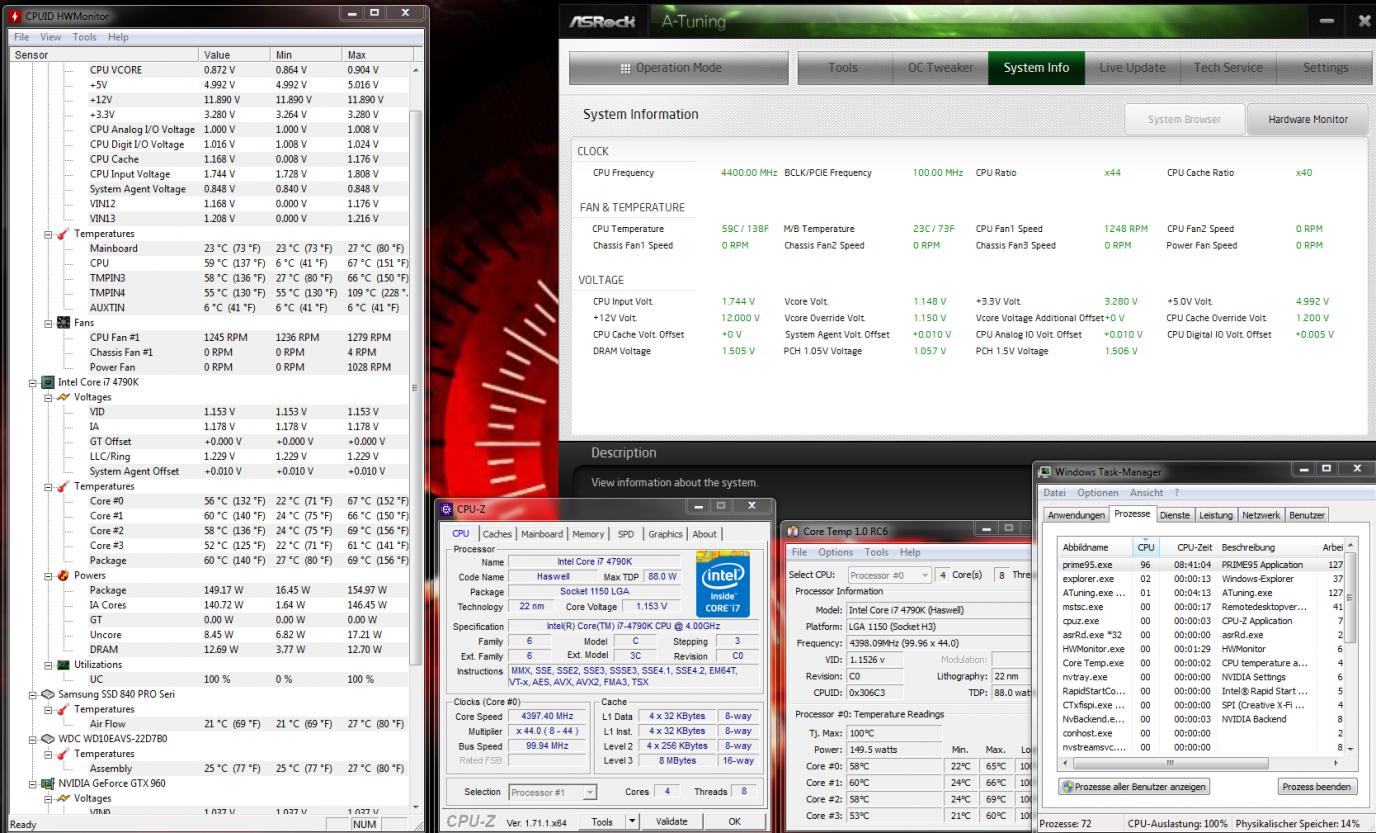Open the Tools tab in A-Tuning
The width and height of the screenshot is (1376, 833).
click(843, 68)
